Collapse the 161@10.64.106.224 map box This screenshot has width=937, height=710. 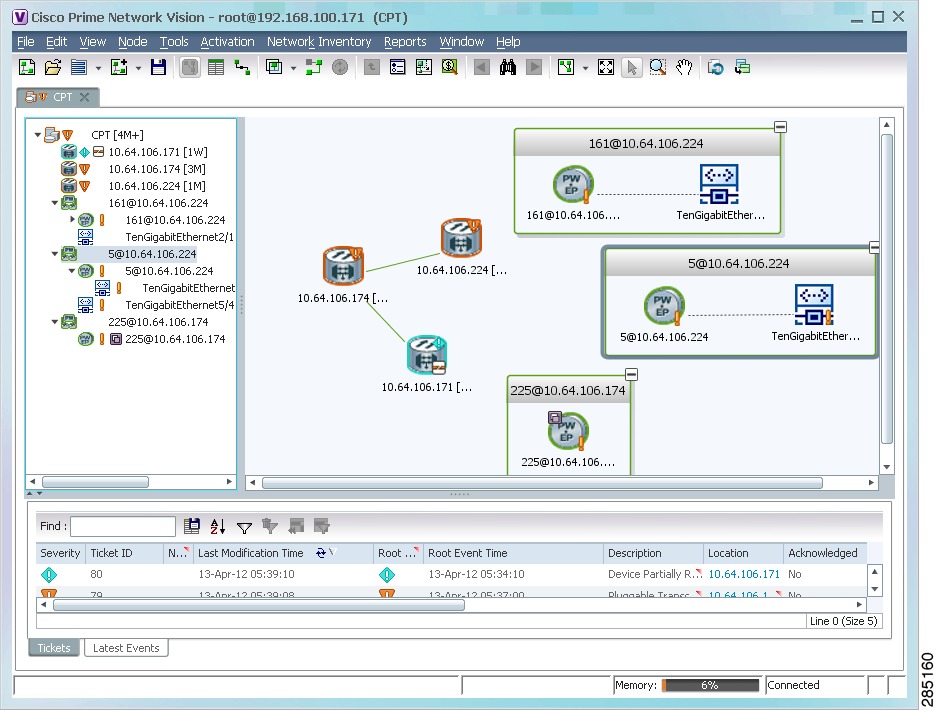pyautogui.click(x=780, y=127)
